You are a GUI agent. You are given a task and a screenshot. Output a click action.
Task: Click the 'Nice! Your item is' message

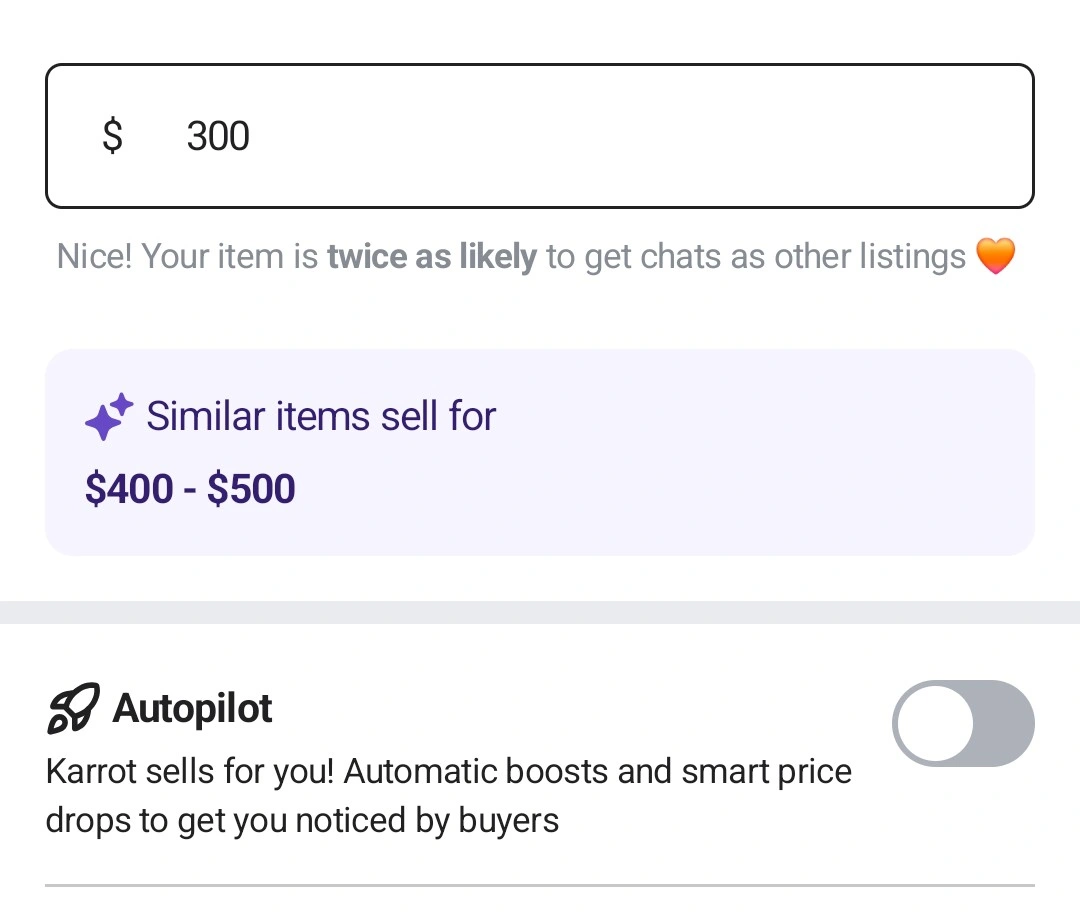tap(187, 256)
